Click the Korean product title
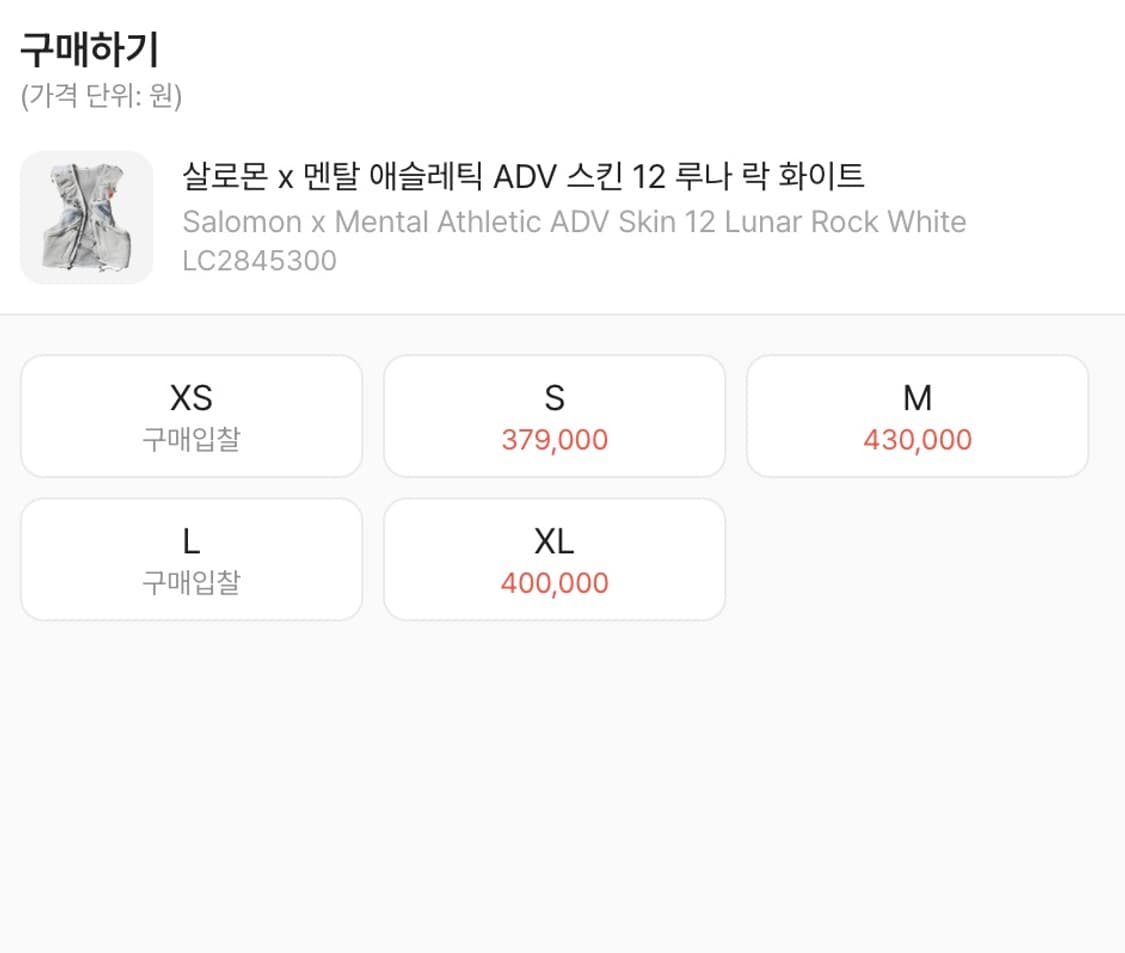Screen dimensions: 1125x953 [x=527, y=176]
